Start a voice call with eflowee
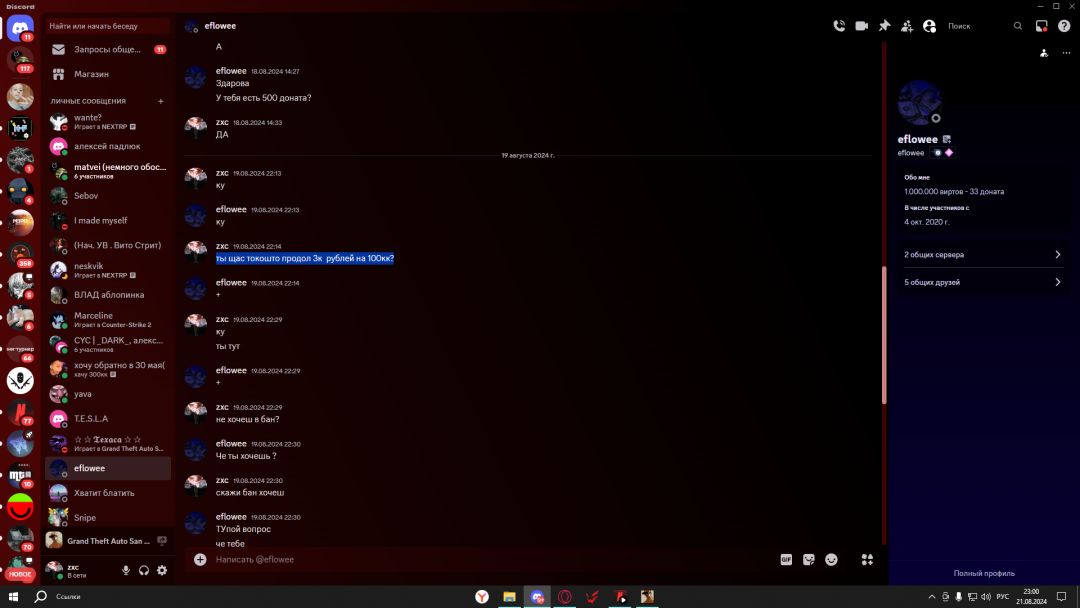Screen dimensions: 1080x608 (839, 26)
